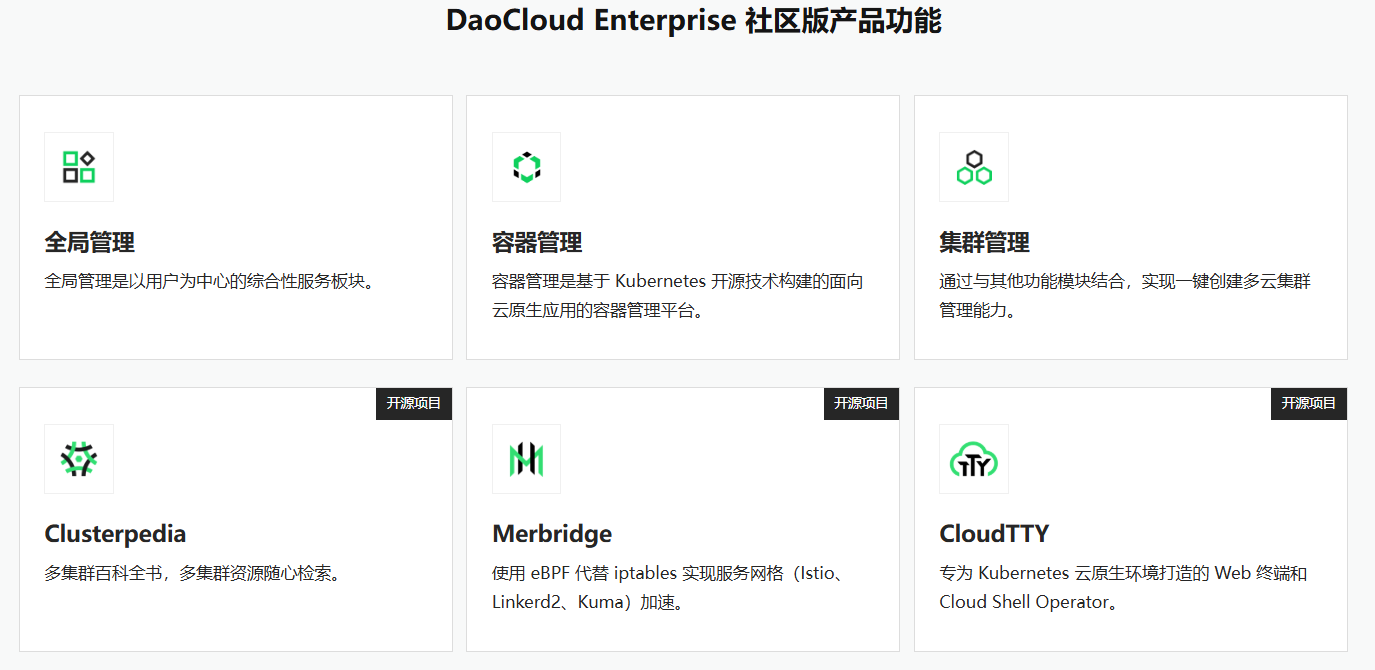
Task: Visit the Merbridge title link
Action: [552, 534]
